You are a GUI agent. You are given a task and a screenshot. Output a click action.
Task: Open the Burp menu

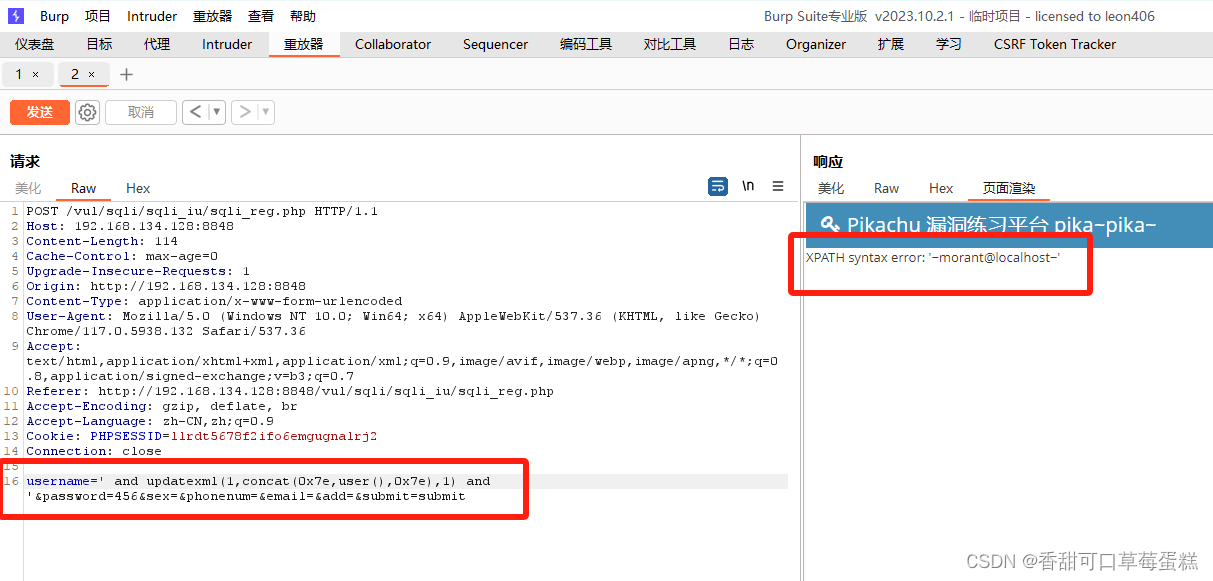coord(55,16)
